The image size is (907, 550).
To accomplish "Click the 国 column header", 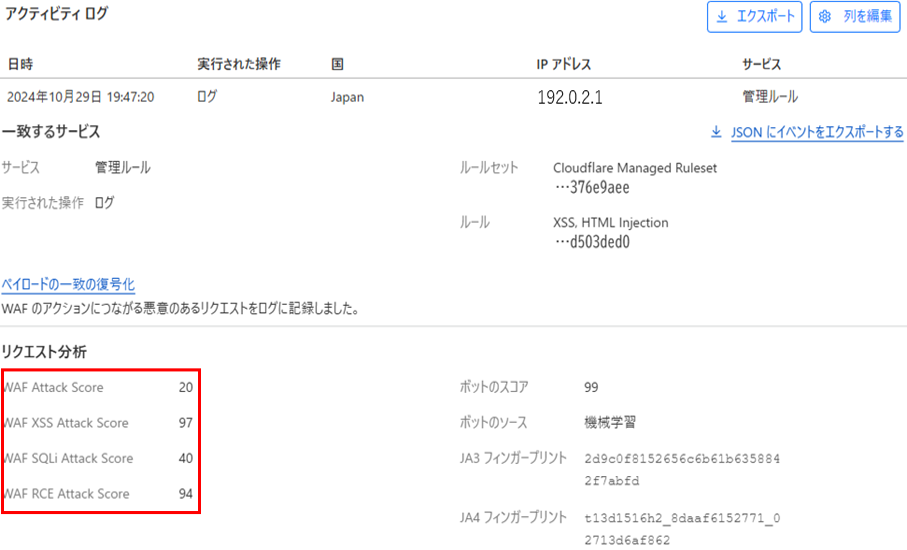I will coord(338,64).
